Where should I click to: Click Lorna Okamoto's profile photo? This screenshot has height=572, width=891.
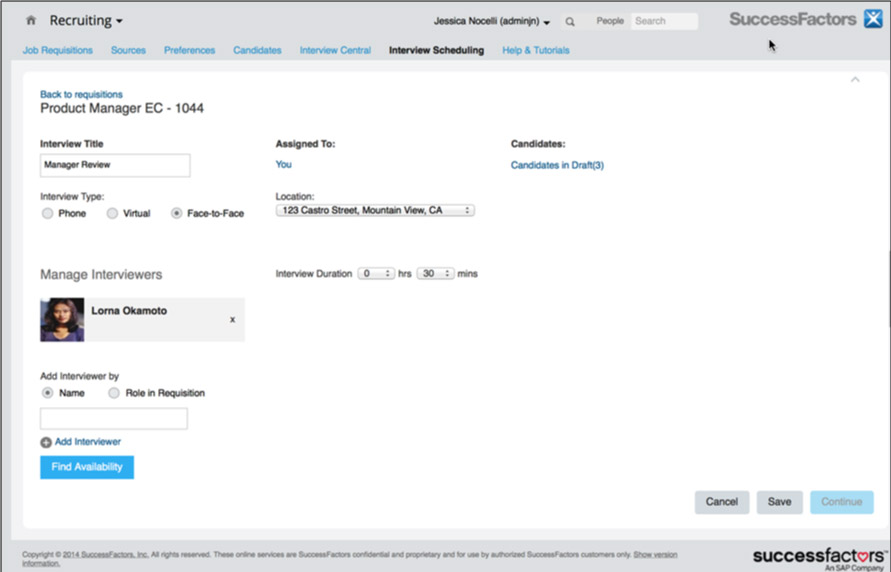pyautogui.click(x=62, y=320)
